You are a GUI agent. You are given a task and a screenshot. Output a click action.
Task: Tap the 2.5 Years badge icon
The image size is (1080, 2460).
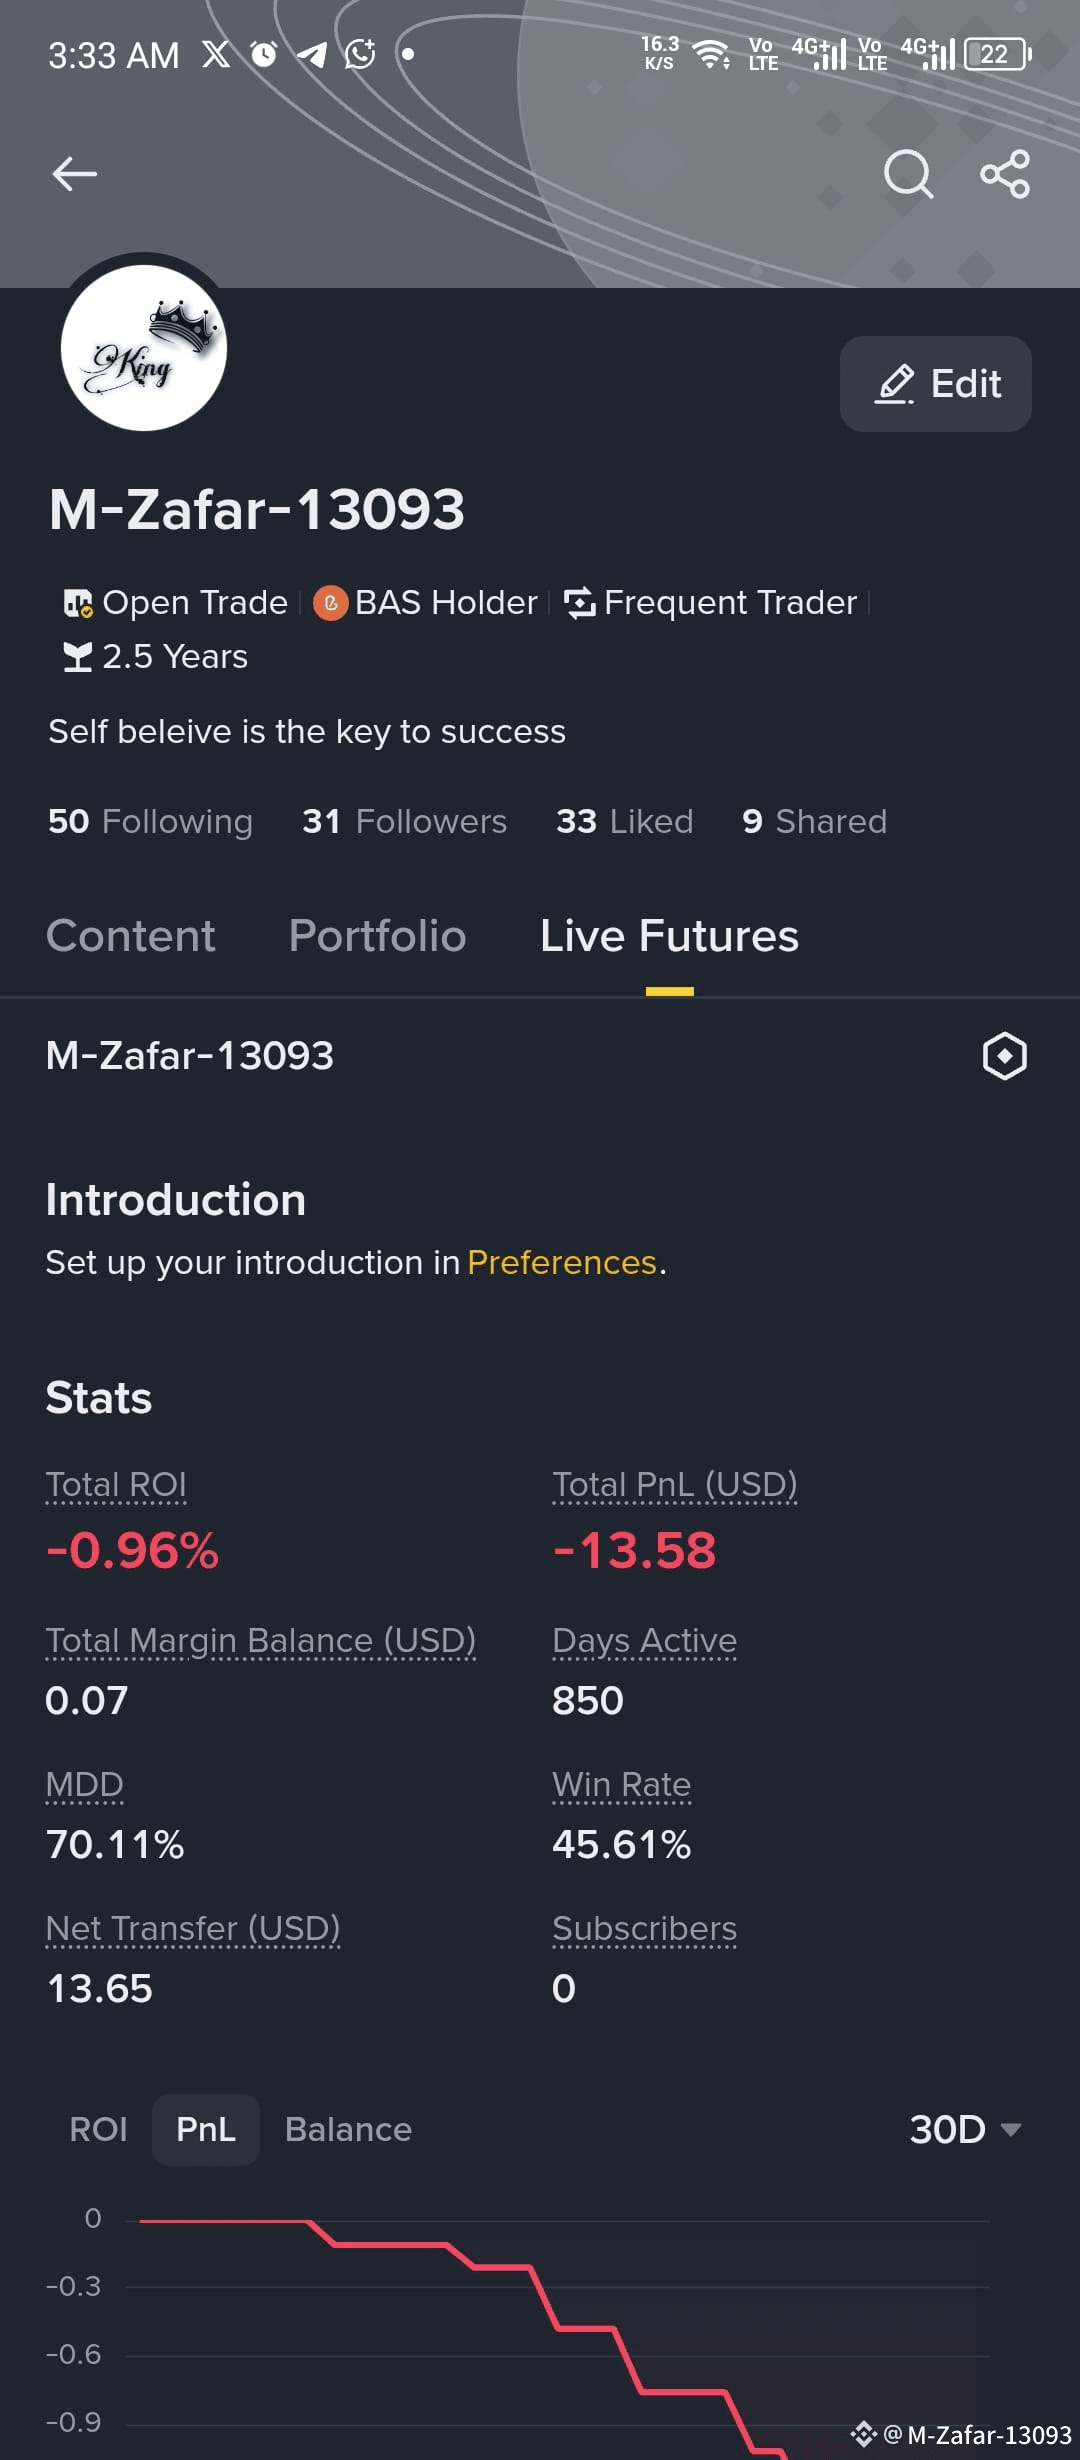[x=78, y=657]
